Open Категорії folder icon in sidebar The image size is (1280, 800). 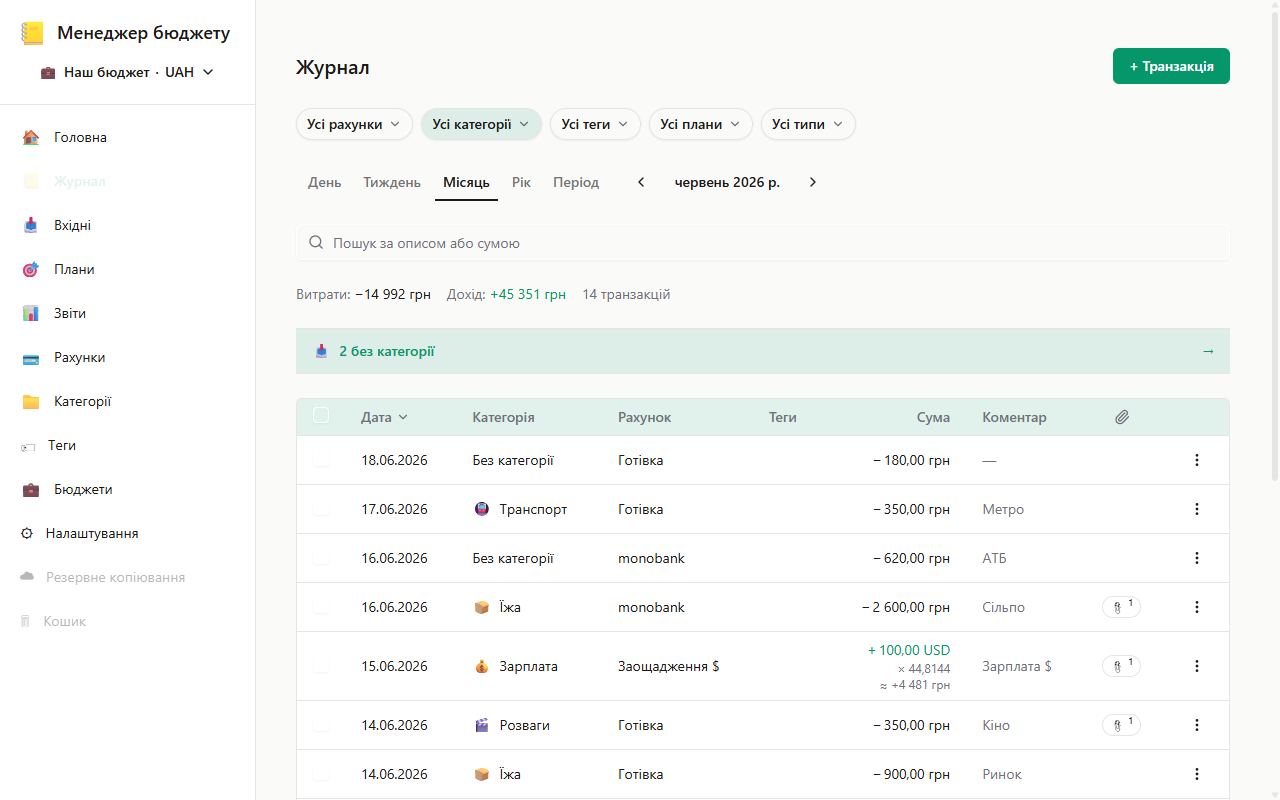(31, 401)
